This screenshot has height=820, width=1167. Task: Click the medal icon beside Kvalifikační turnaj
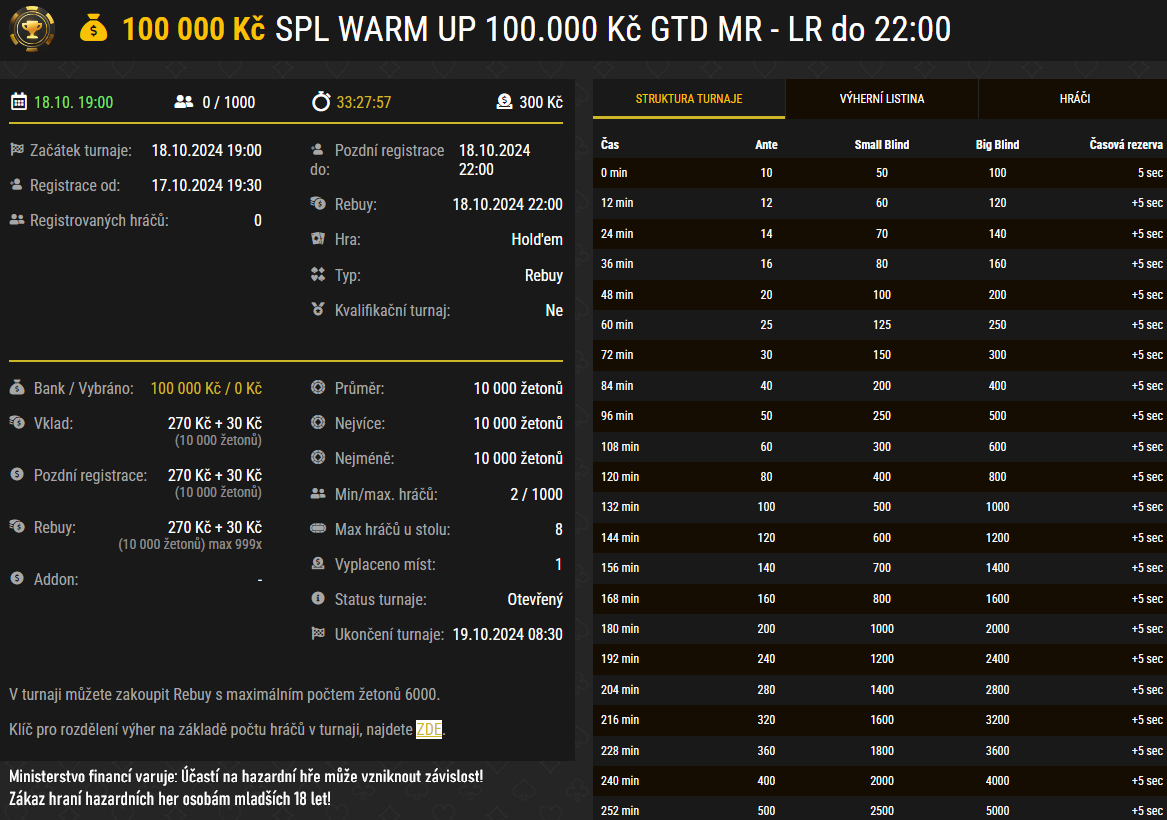318,310
